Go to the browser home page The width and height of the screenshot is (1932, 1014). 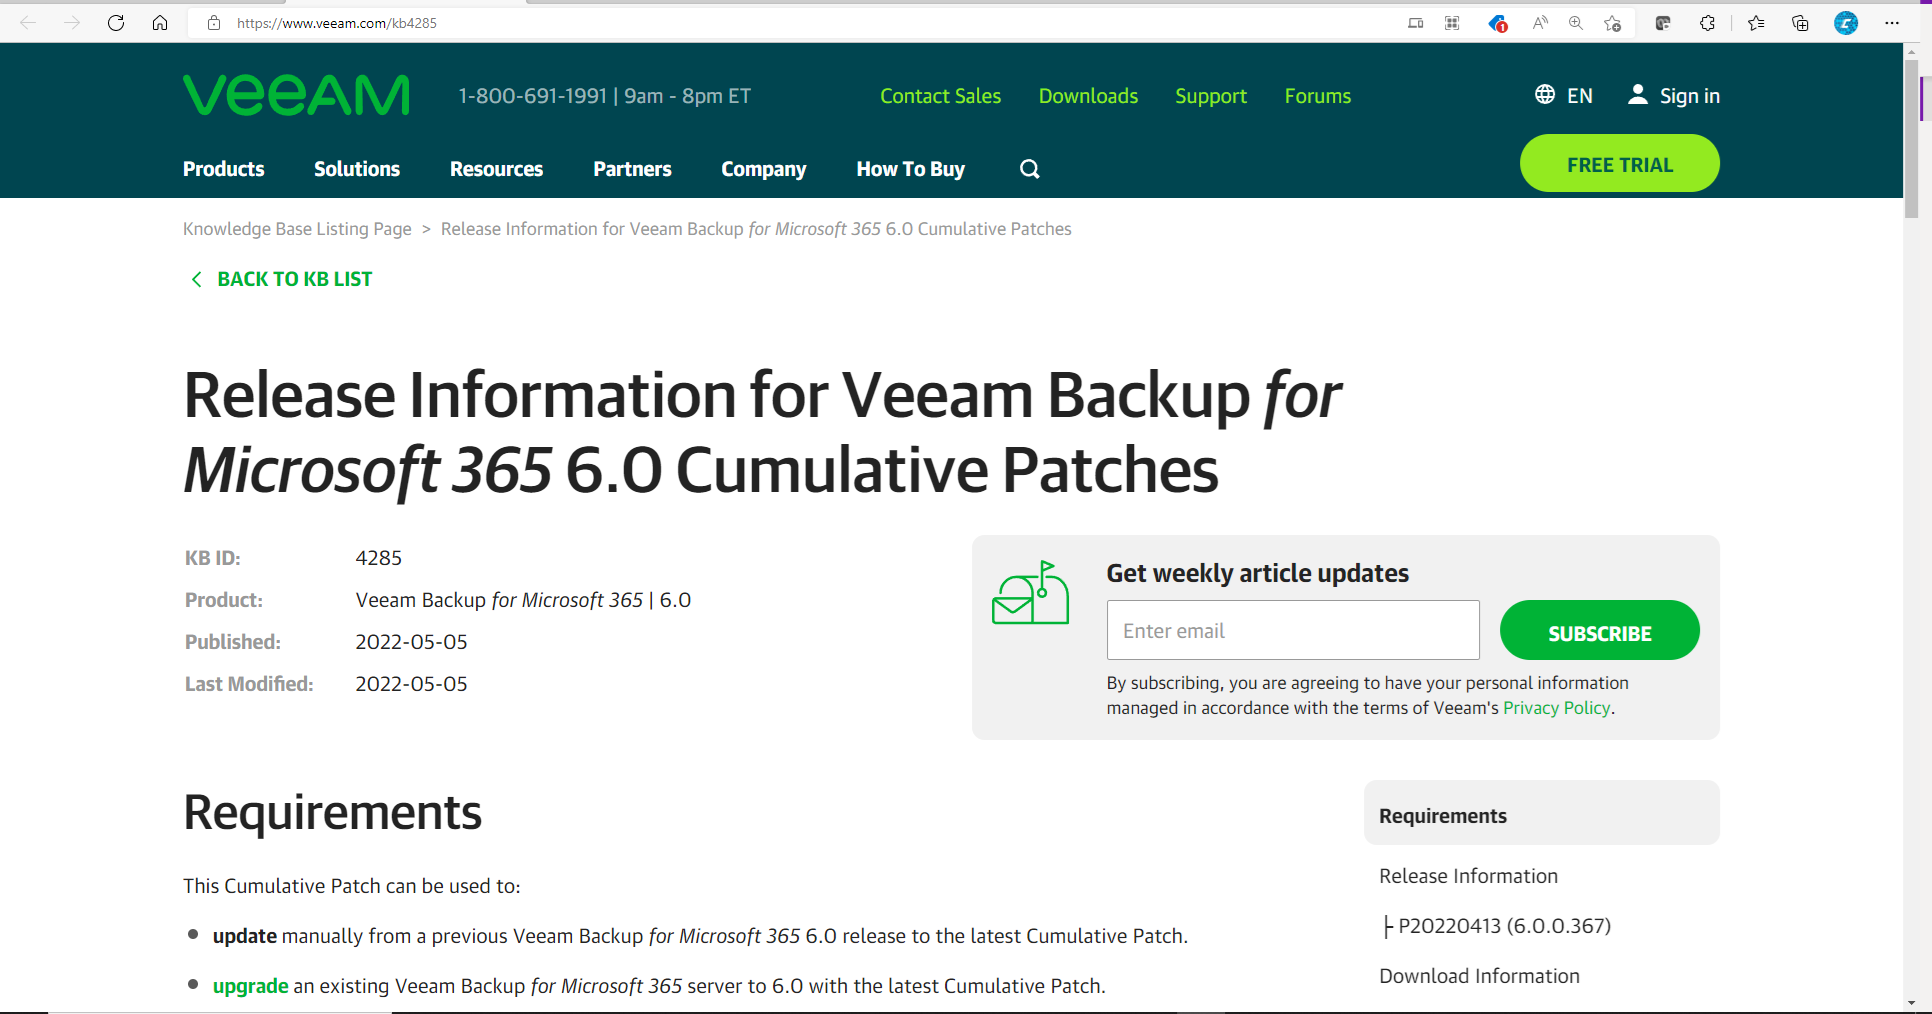pyautogui.click(x=160, y=22)
